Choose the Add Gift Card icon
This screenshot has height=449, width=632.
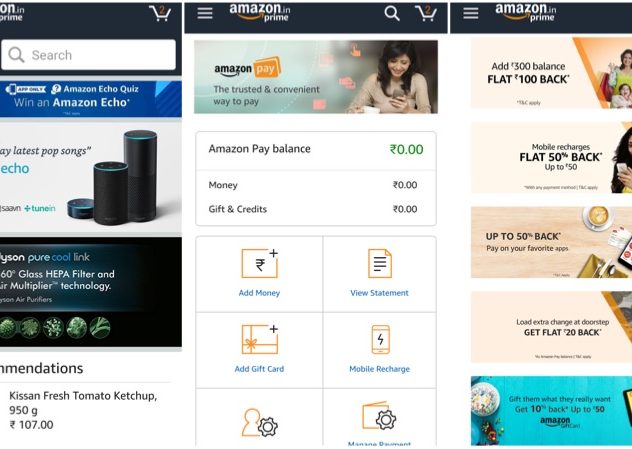(x=260, y=339)
